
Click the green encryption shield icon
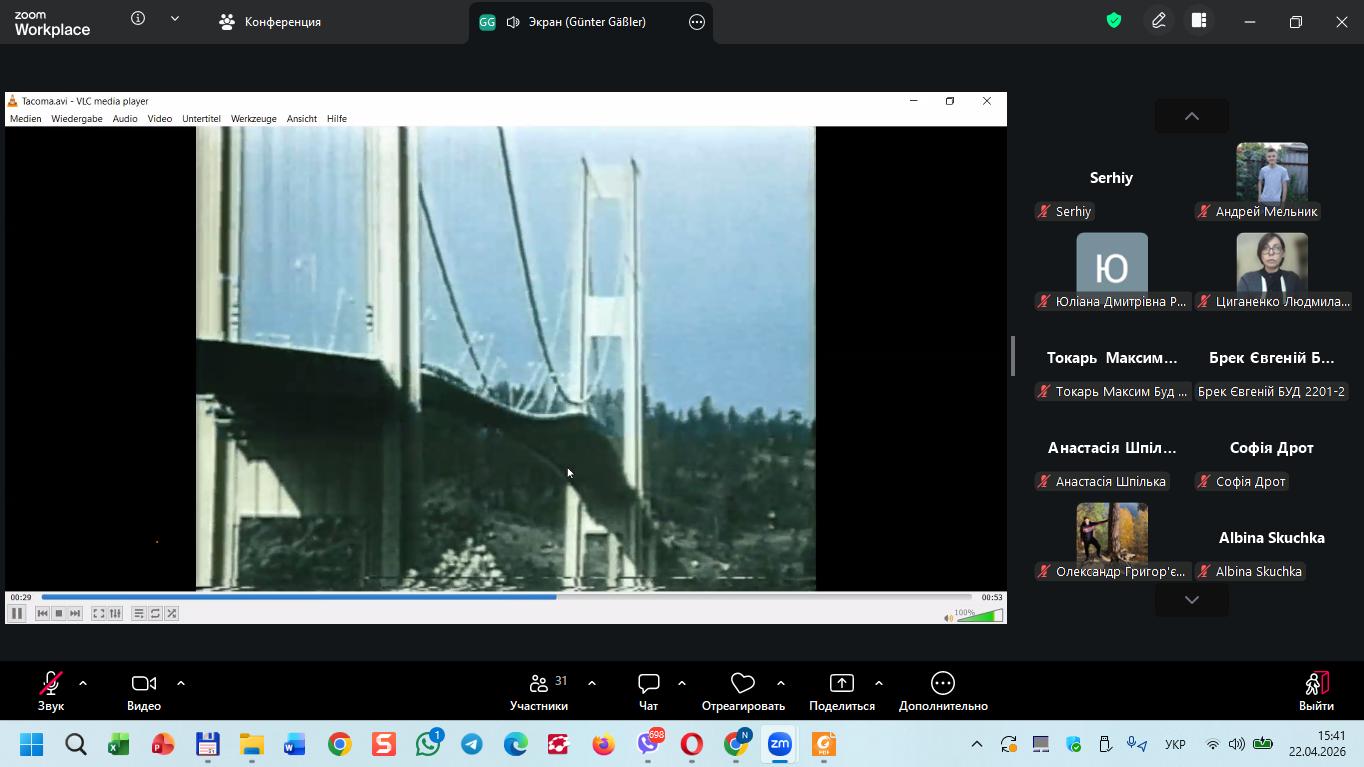(1113, 21)
